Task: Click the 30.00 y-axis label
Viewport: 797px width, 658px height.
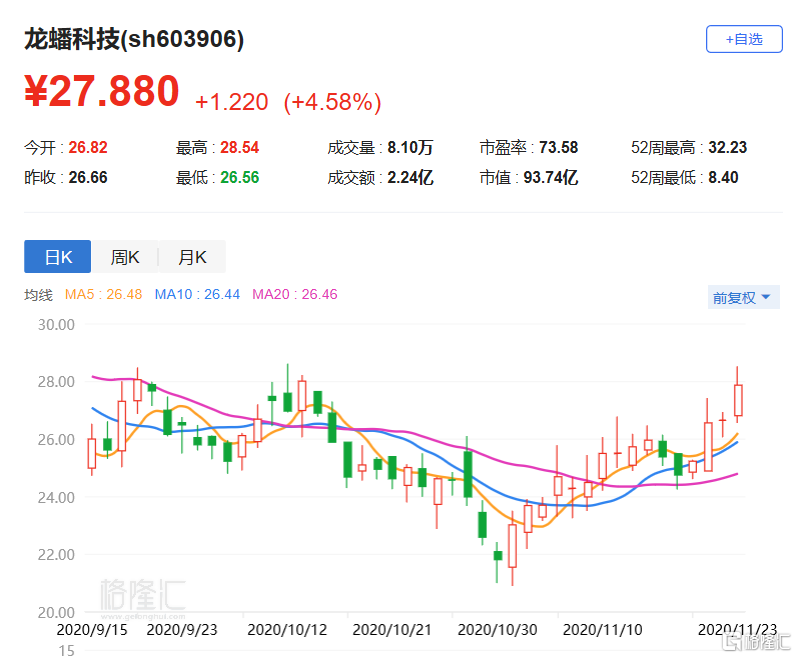Action: pyautogui.click(x=56, y=325)
